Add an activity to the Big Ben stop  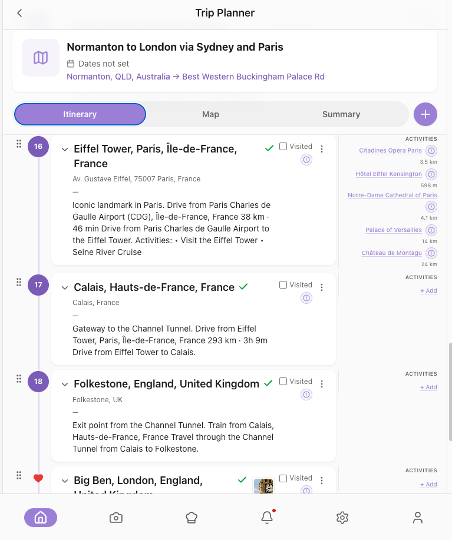(x=429, y=484)
